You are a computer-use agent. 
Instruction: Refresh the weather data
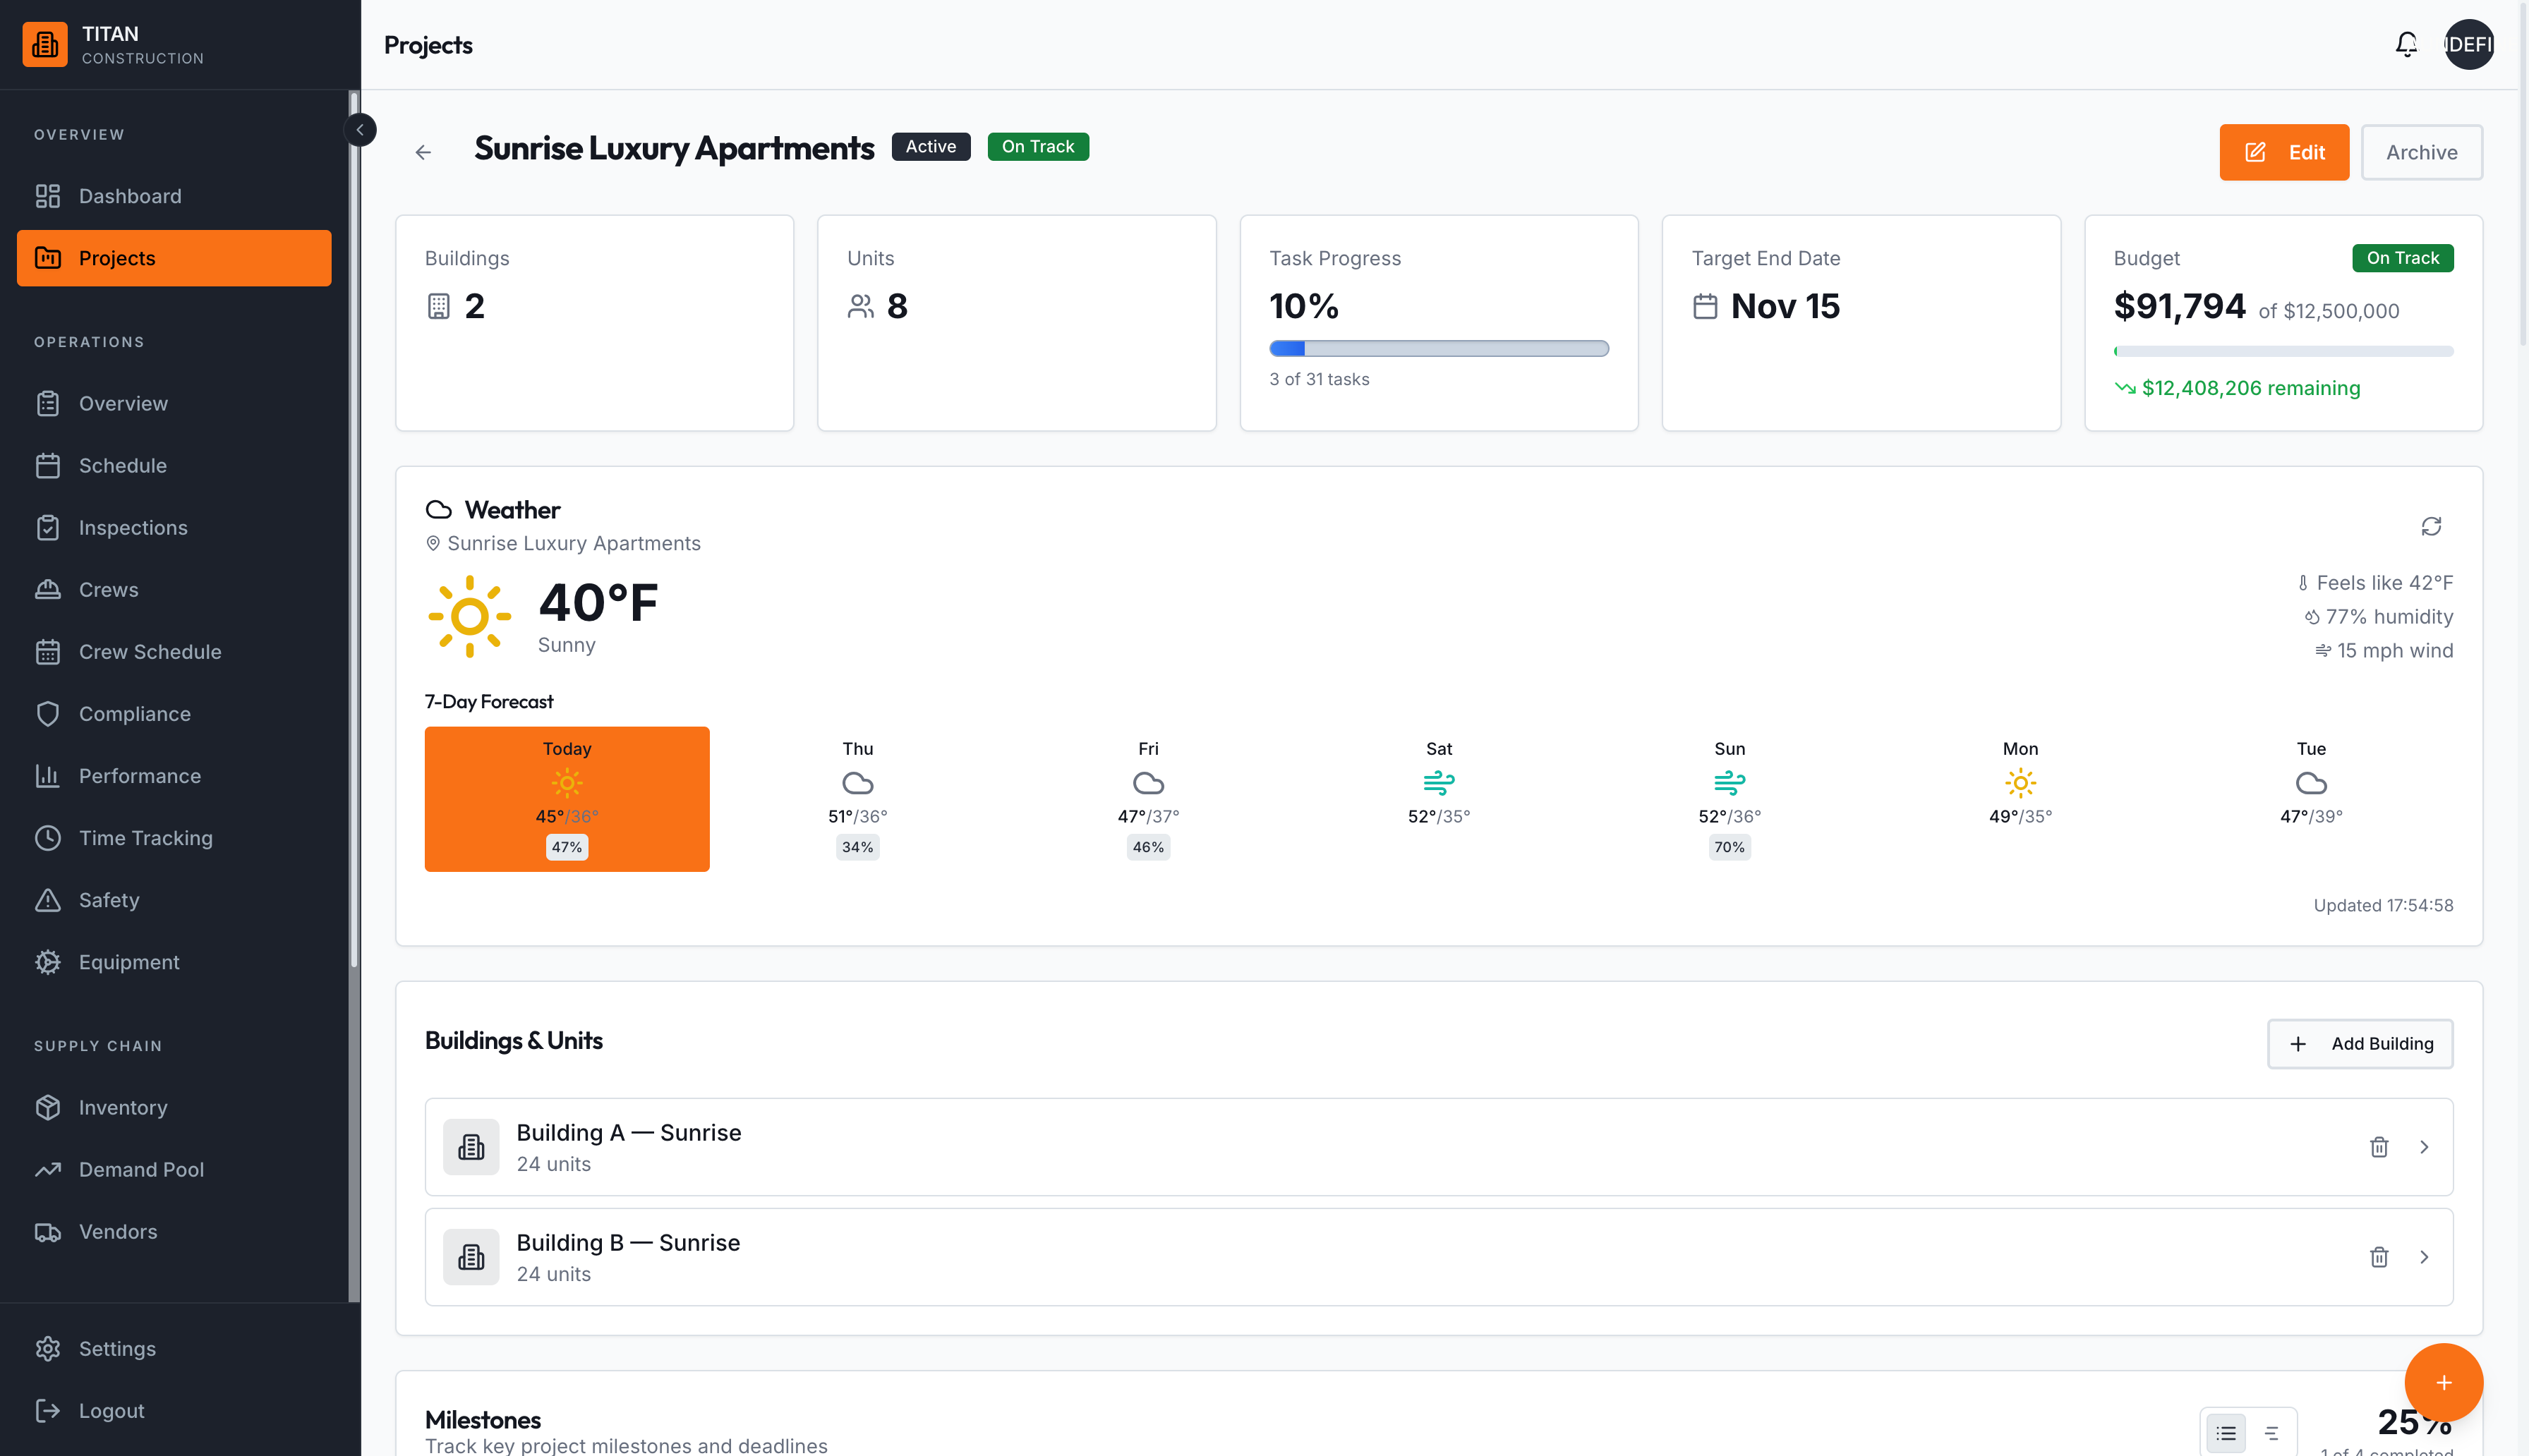2431,526
